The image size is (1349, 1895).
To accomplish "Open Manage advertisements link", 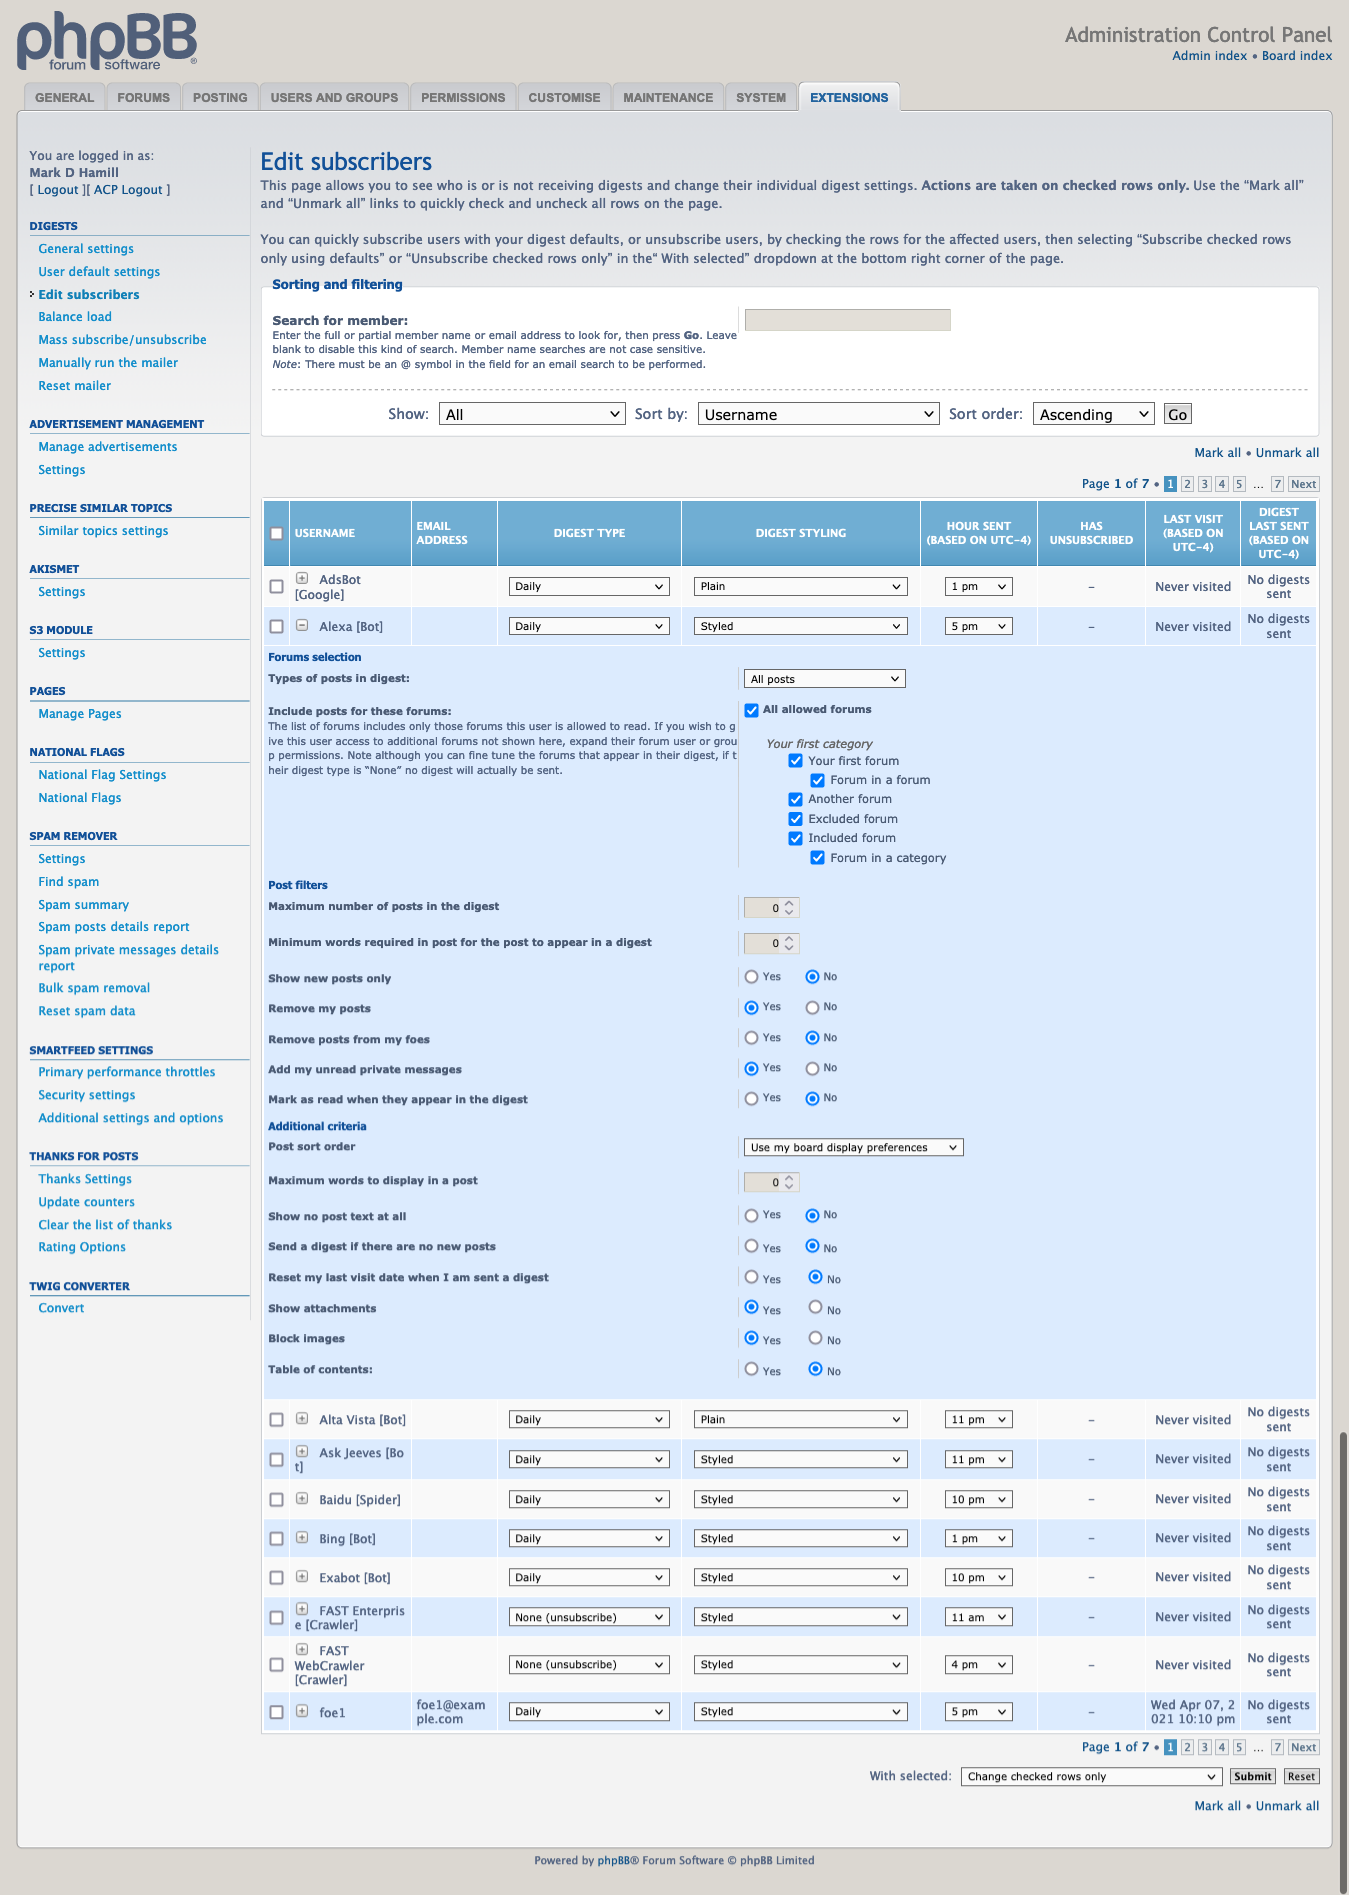I will 108,447.
